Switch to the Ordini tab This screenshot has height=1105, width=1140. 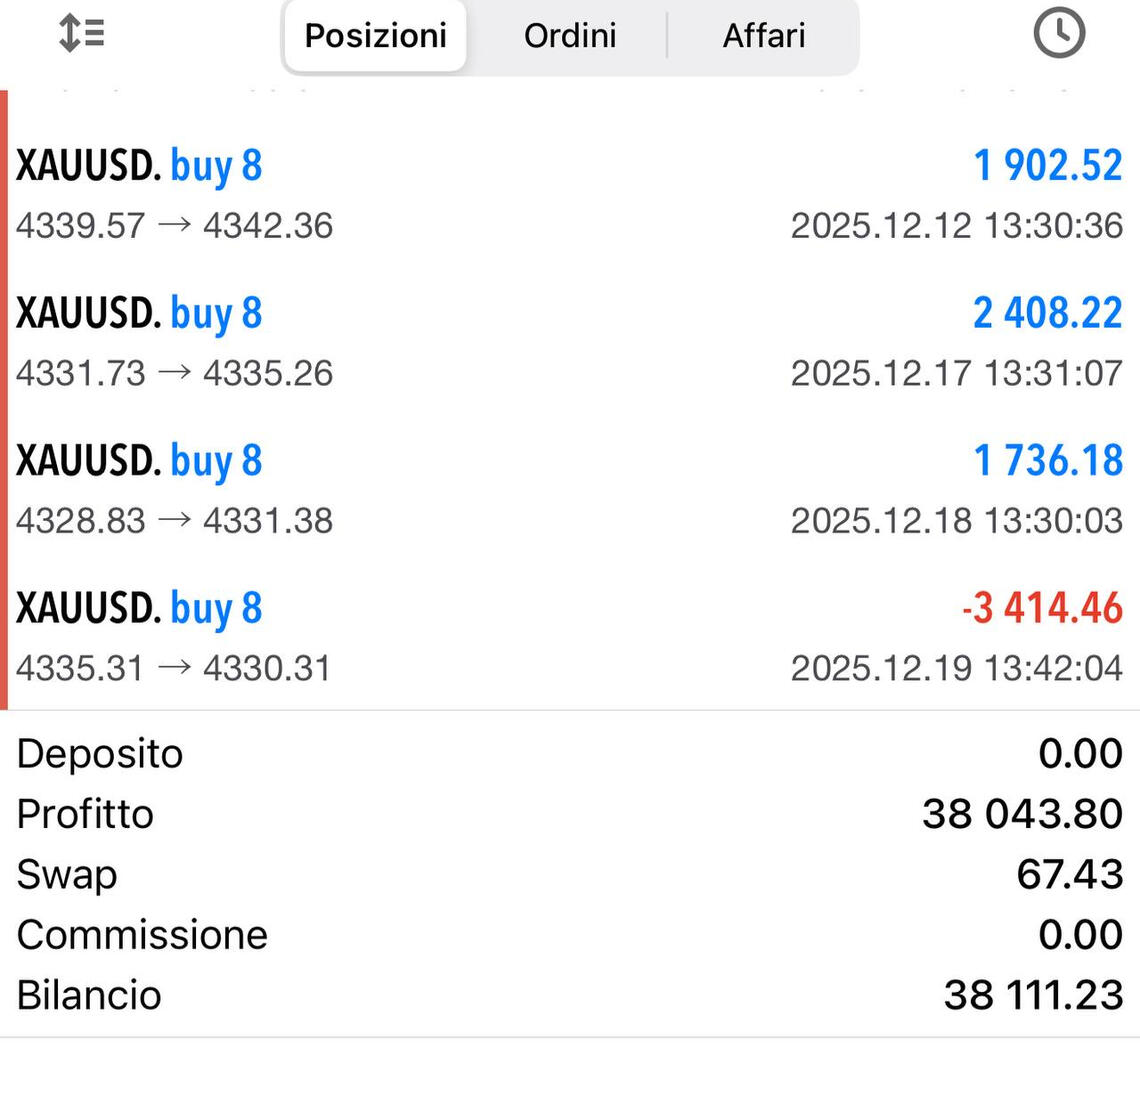[570, 36]
